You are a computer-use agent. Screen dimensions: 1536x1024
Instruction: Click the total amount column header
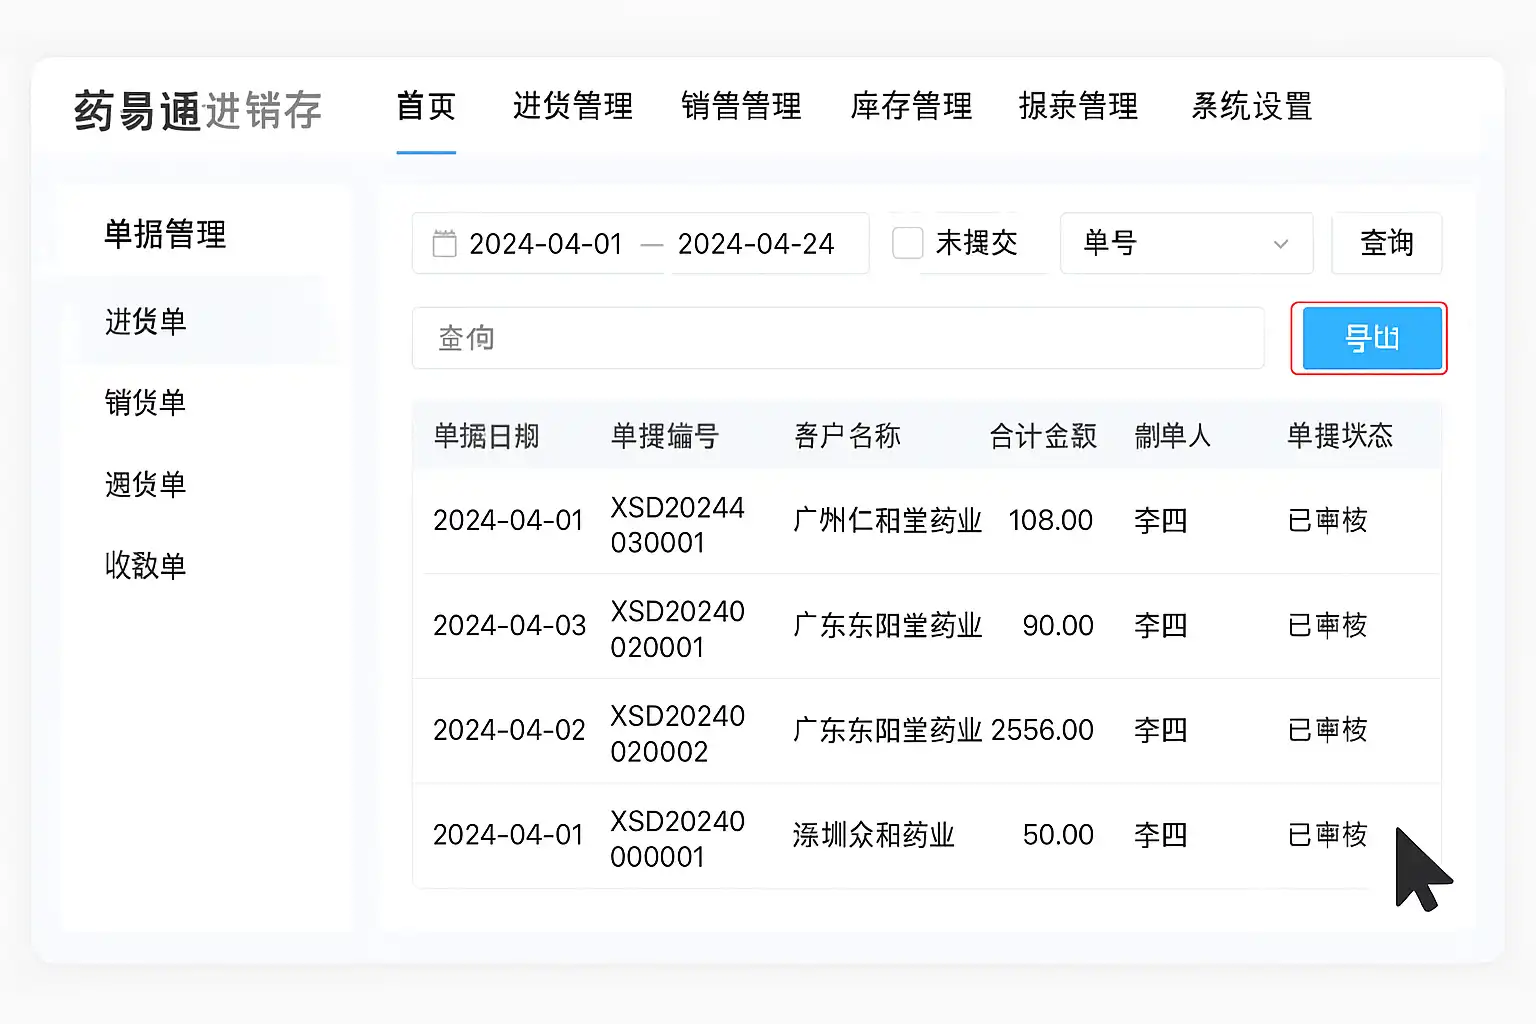pyautogui.click(x=1044, y=436)
